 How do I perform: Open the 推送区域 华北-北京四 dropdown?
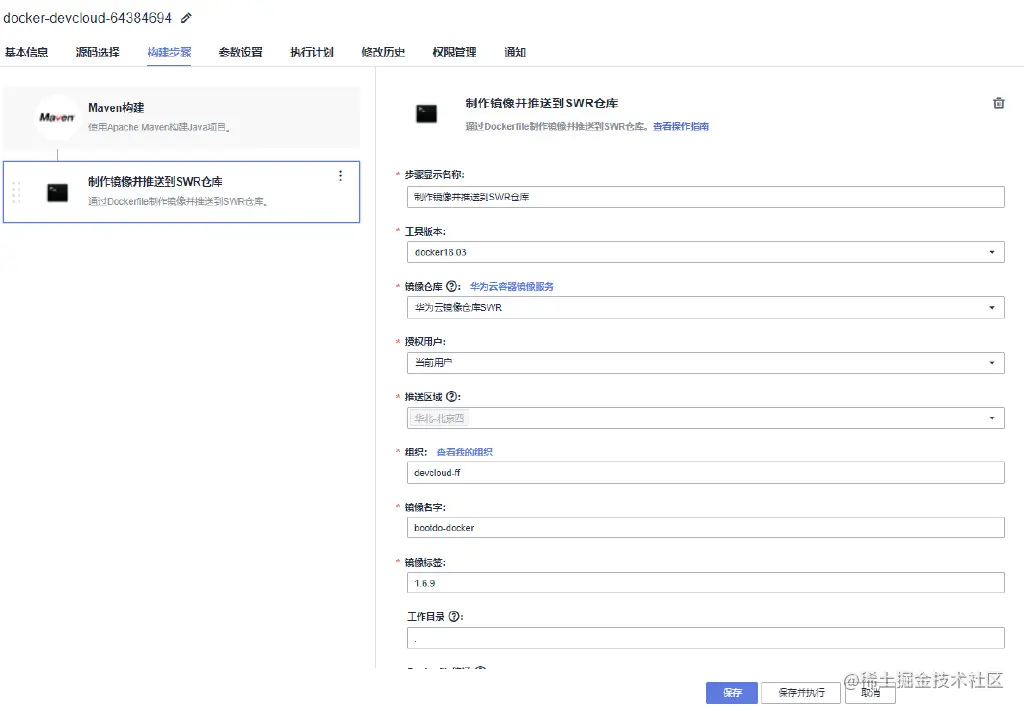pyautogui.click(x=705, y=418)
